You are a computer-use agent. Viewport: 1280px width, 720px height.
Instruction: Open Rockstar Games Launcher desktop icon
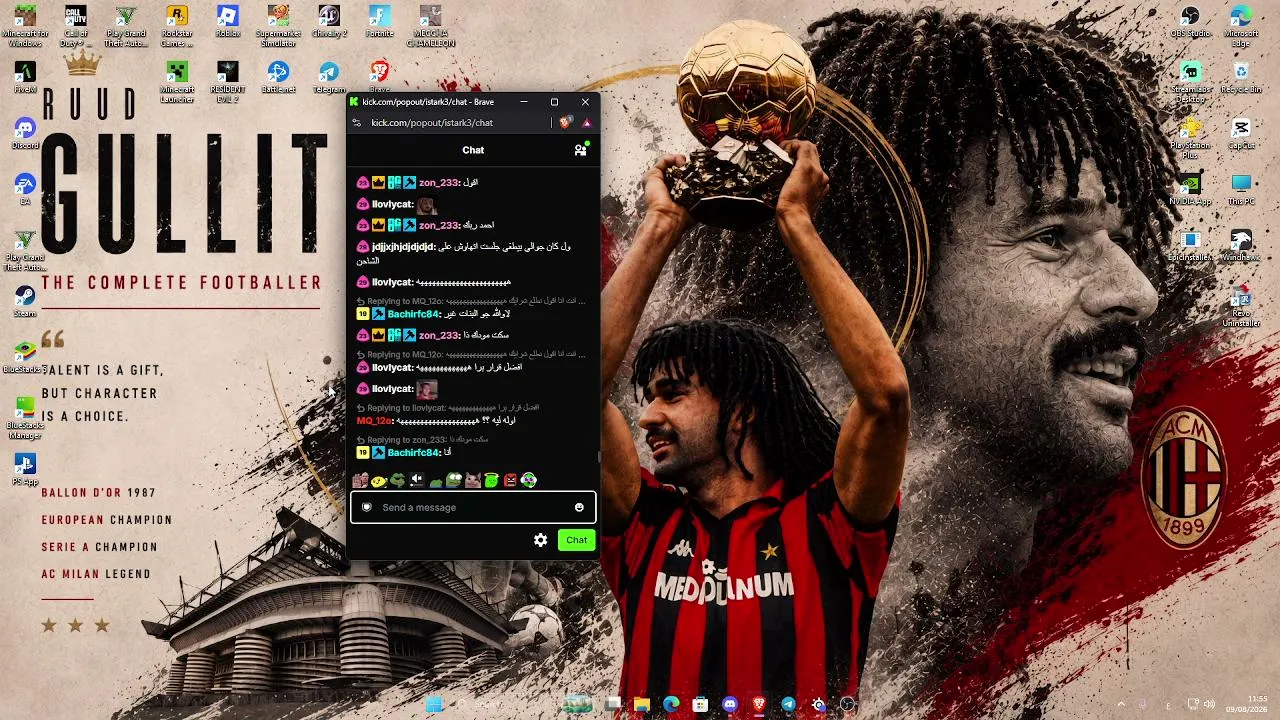(x=177, y=26)
